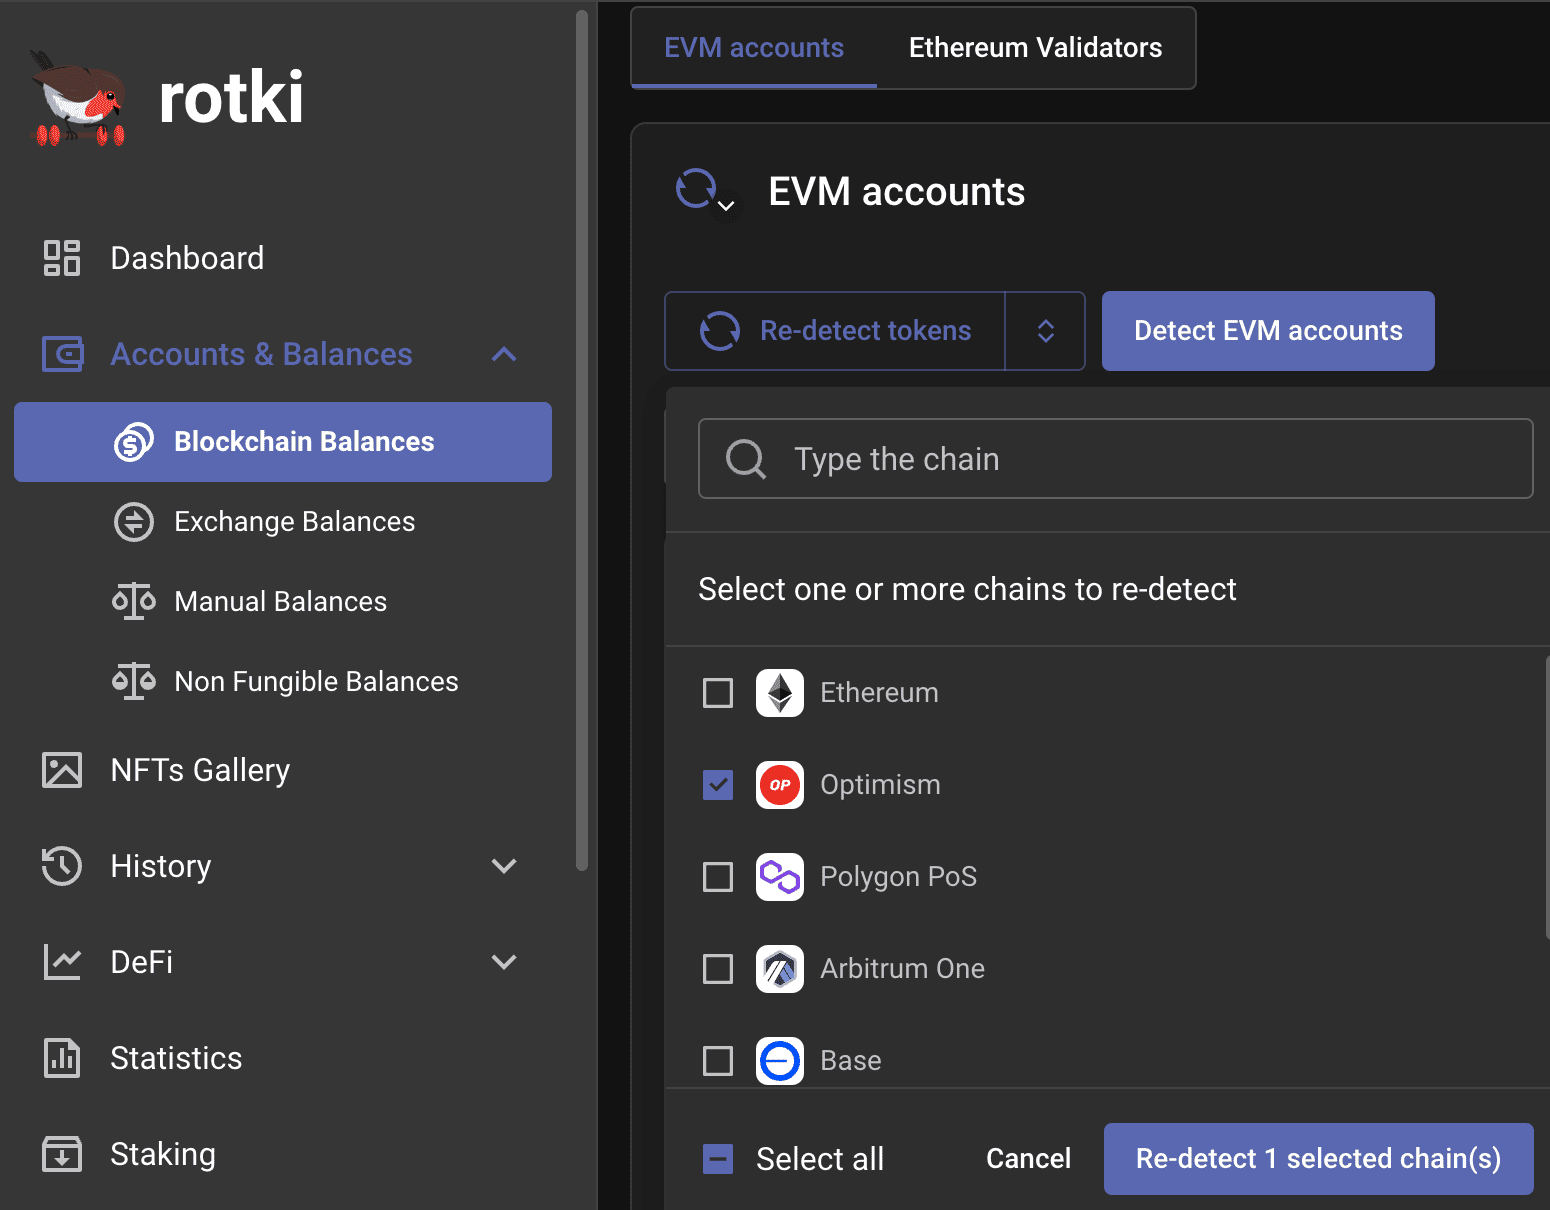Click the Exchange Balances swap icon

[x=134, y=522]
